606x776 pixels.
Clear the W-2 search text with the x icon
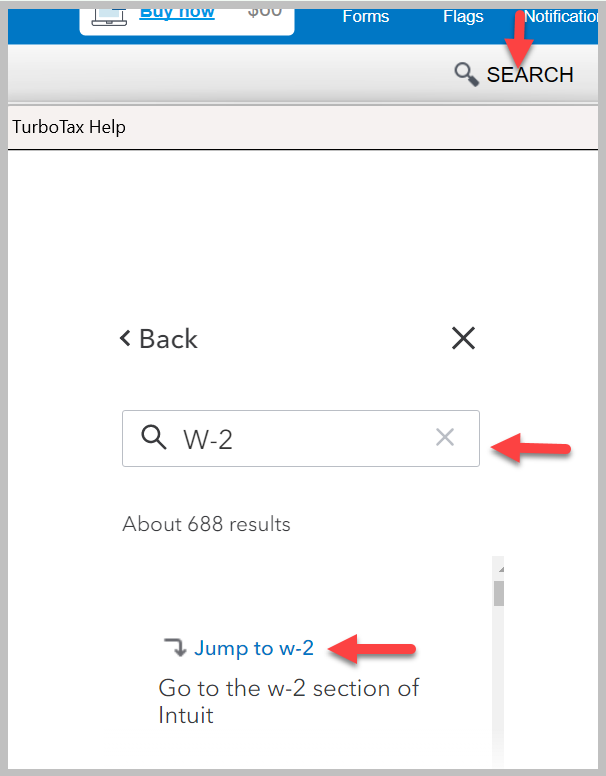pos(445,437)
